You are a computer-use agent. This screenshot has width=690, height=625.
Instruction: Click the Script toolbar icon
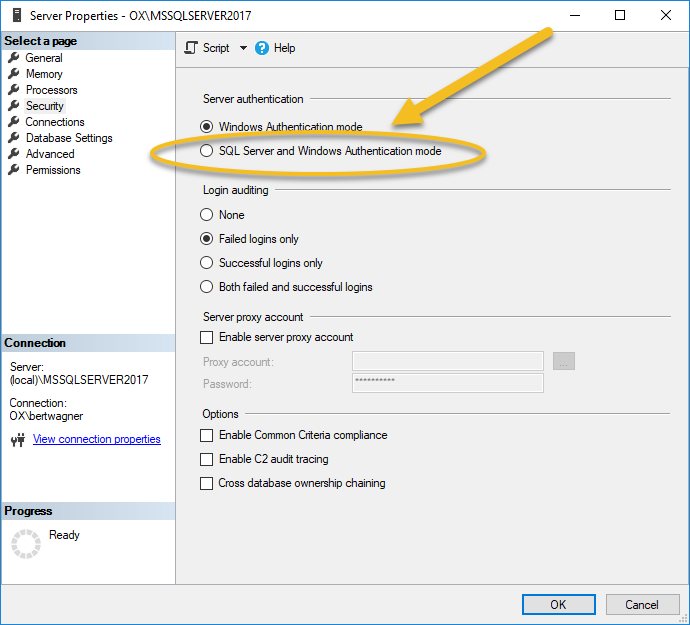click(192, 48)
